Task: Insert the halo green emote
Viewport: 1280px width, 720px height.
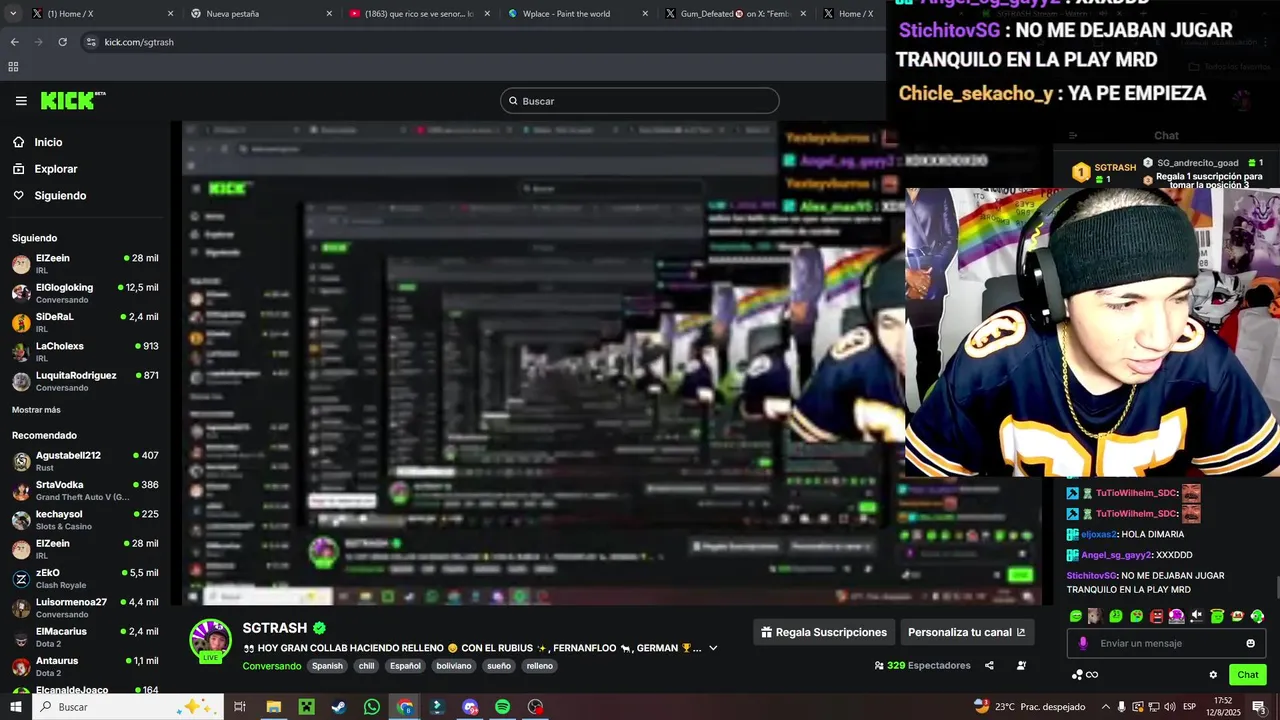Action: [1217, 616]
